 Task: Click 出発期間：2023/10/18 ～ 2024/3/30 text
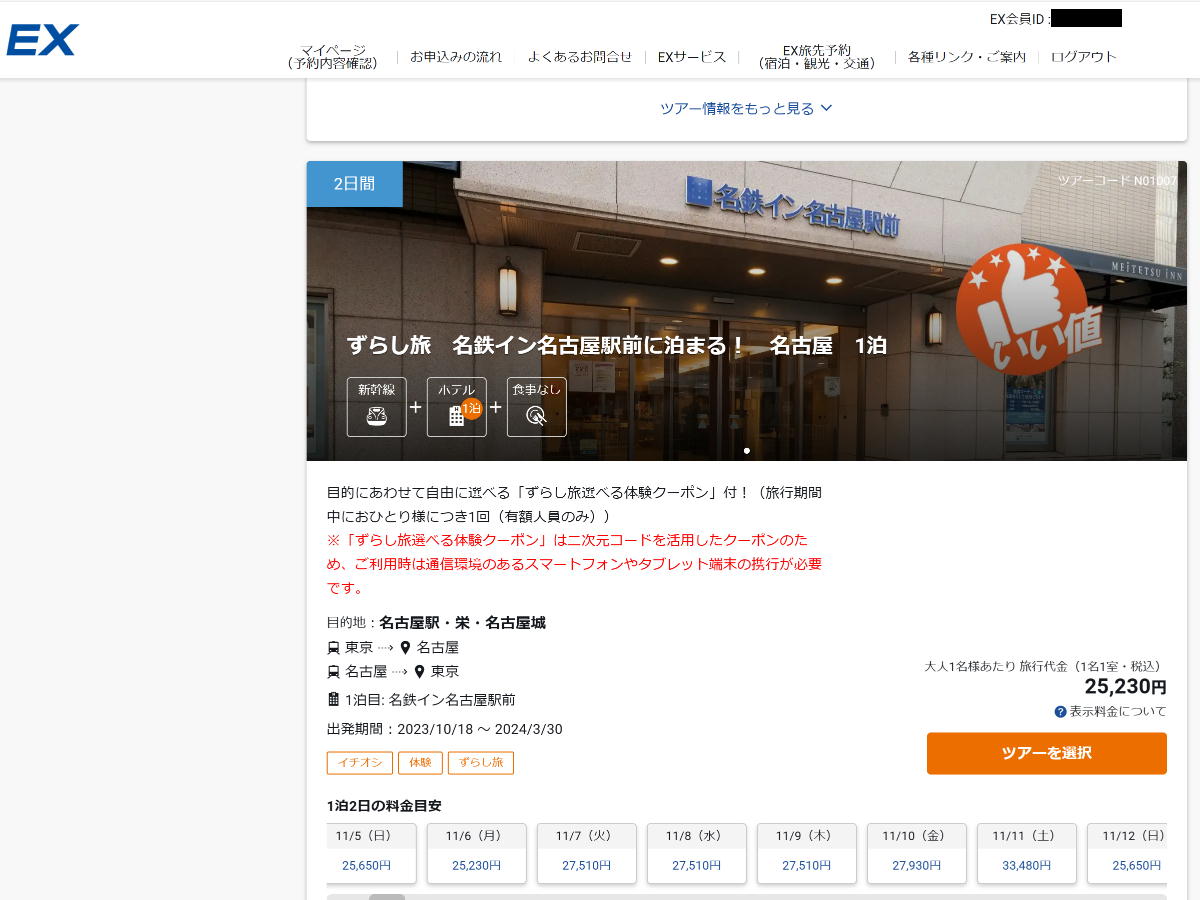[445, 729]
